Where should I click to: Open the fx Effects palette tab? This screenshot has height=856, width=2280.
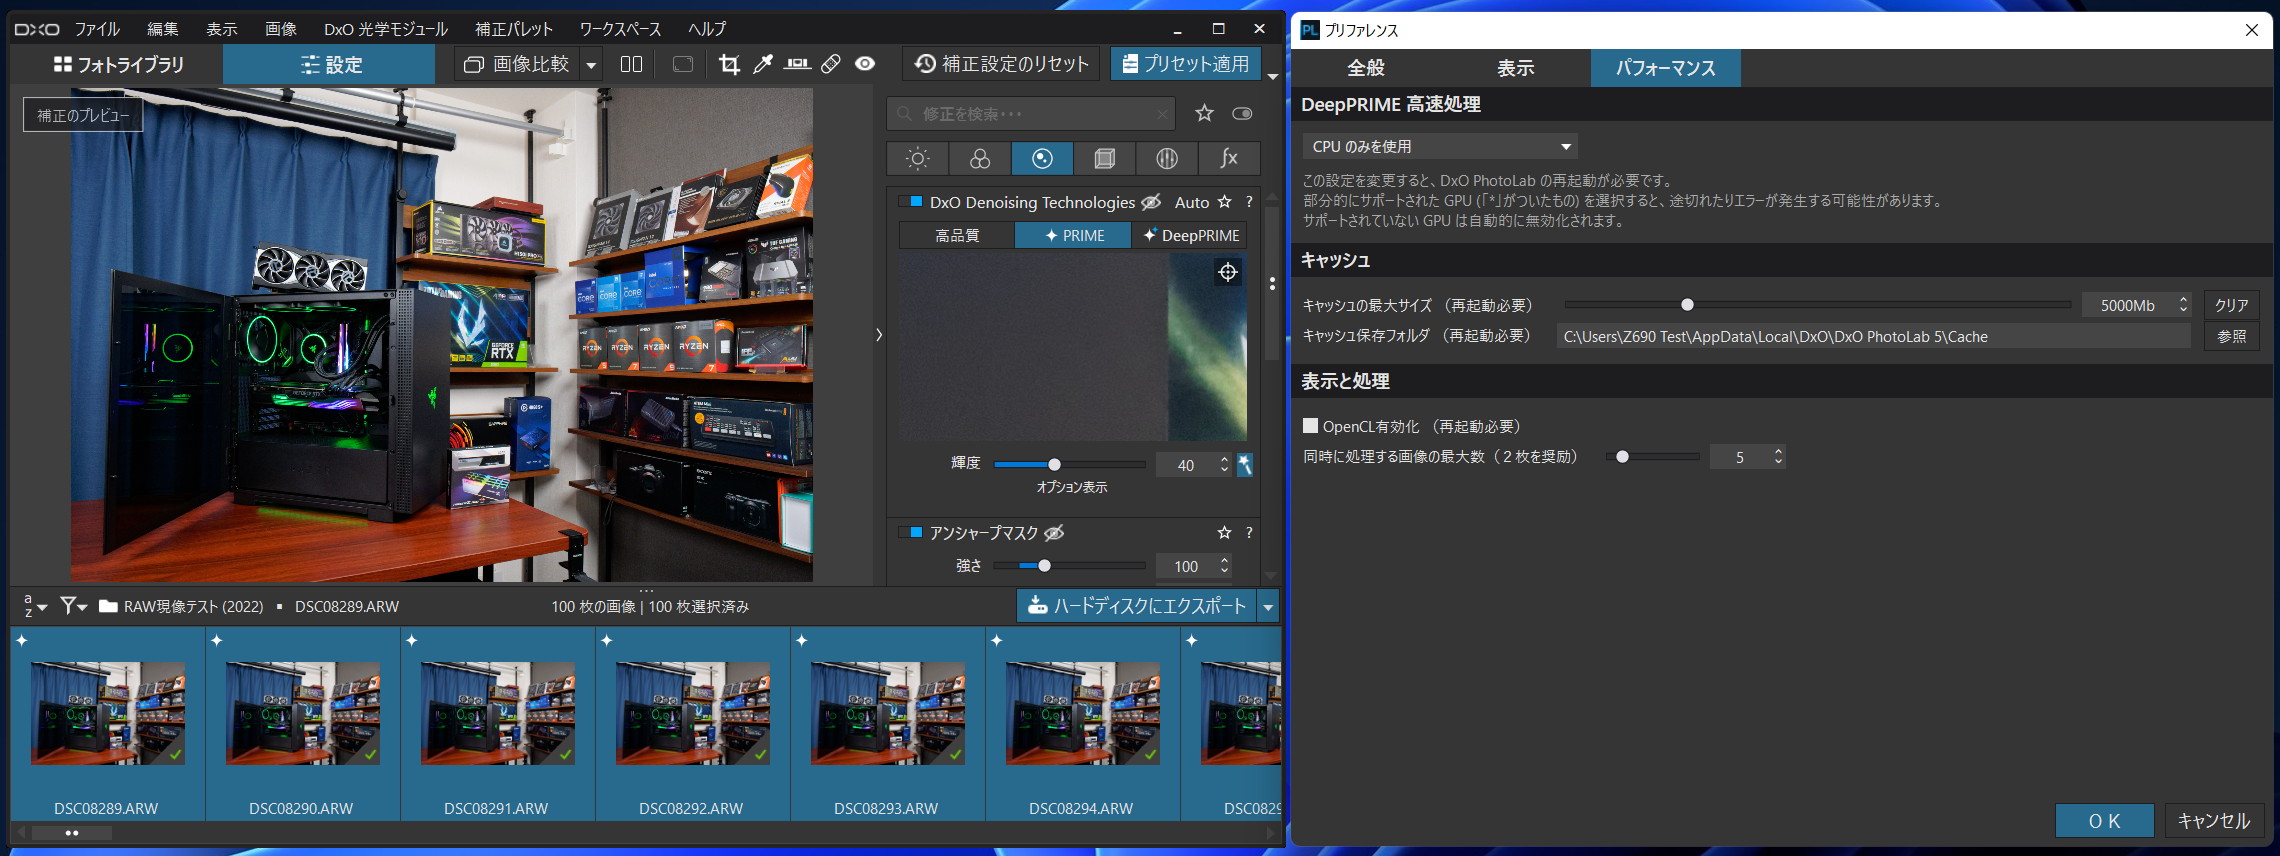[1229, 158]
